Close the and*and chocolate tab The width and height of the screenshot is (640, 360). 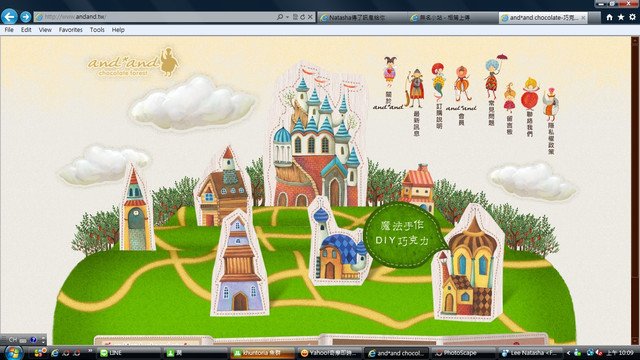tap(583, 18)
